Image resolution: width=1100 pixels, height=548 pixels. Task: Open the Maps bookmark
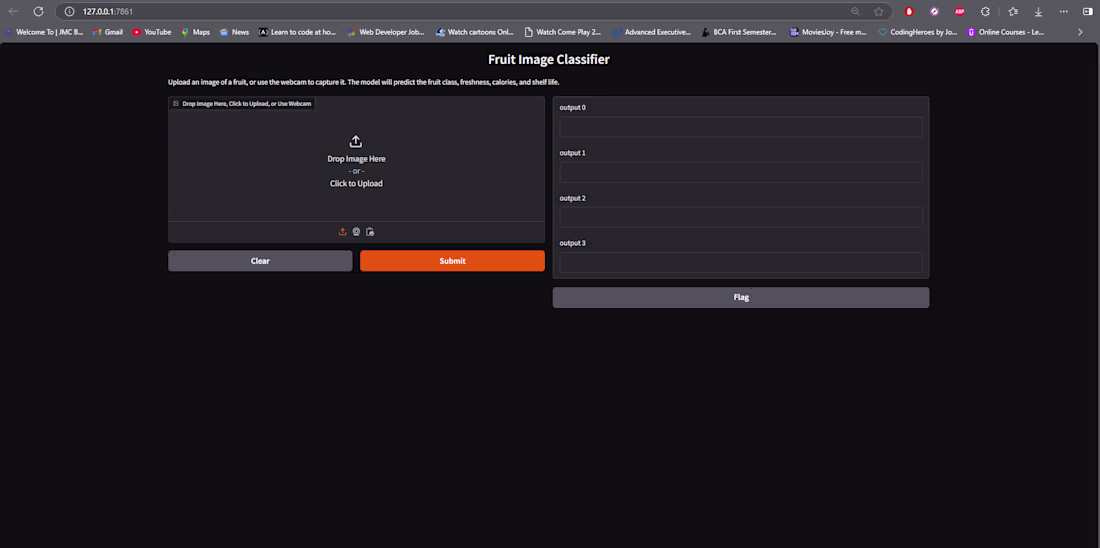click(196, 32)
